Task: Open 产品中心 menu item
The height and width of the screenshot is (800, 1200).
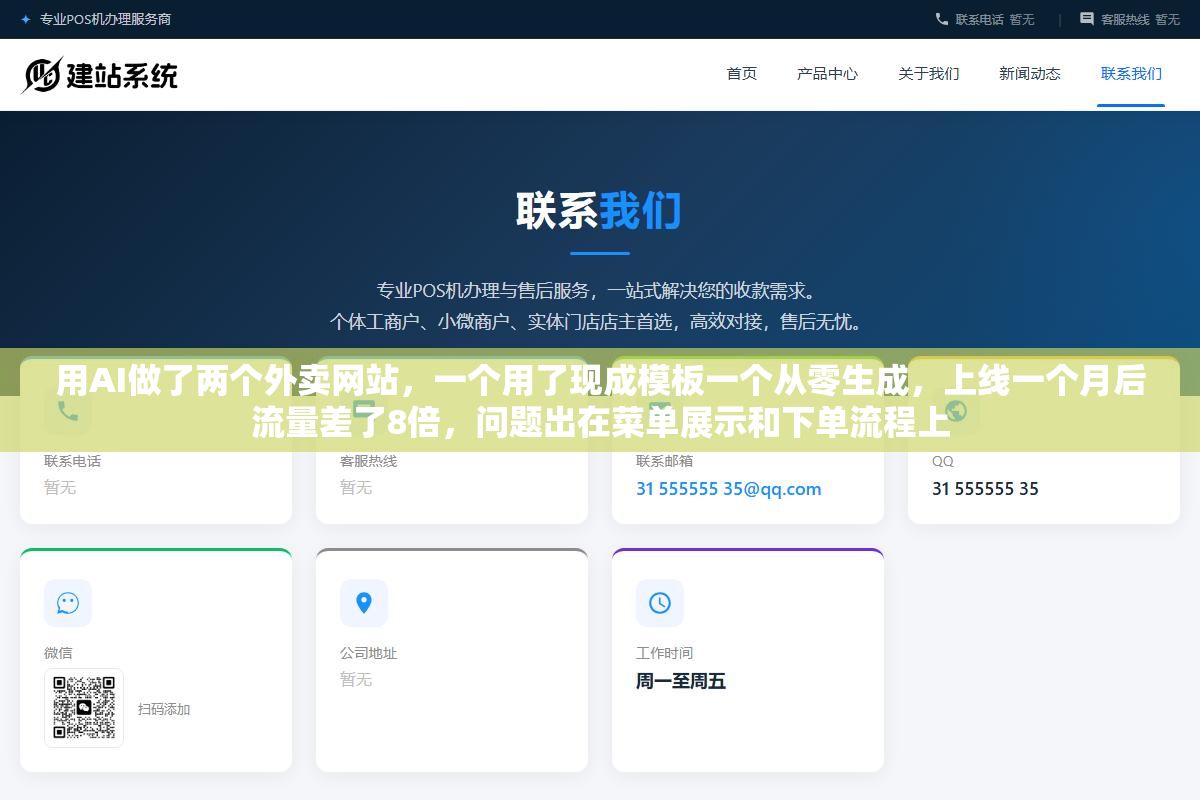Action: pos(827,73)
